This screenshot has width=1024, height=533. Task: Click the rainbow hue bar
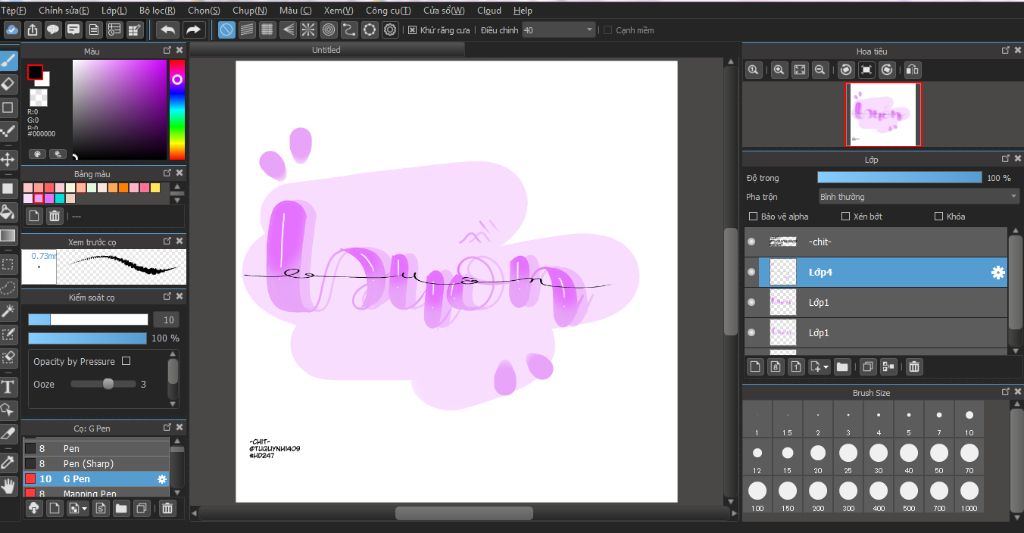click(x=177, y=110)
